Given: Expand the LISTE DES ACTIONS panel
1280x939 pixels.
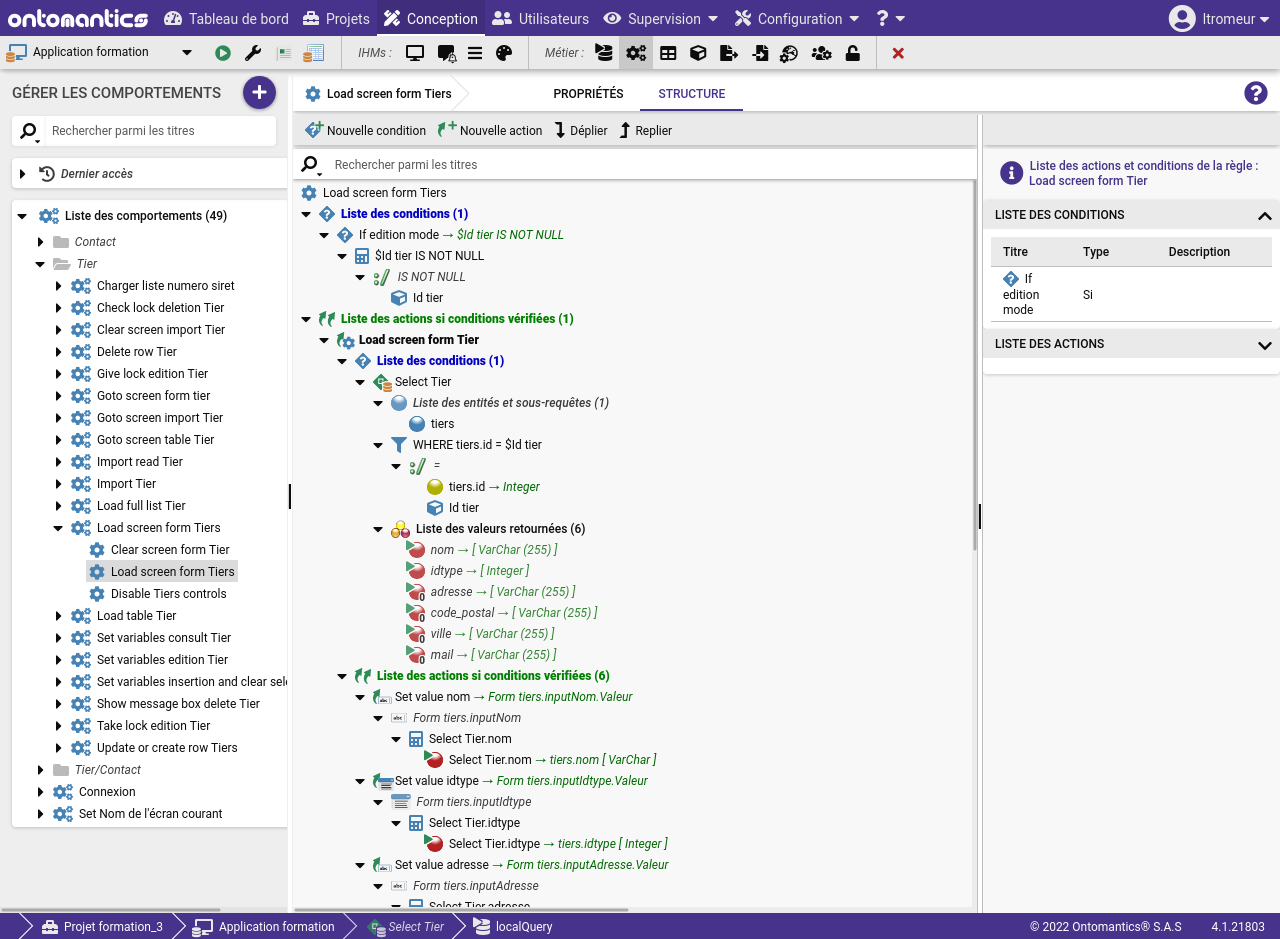Looking at the screenshot, I should point(1264,345).
